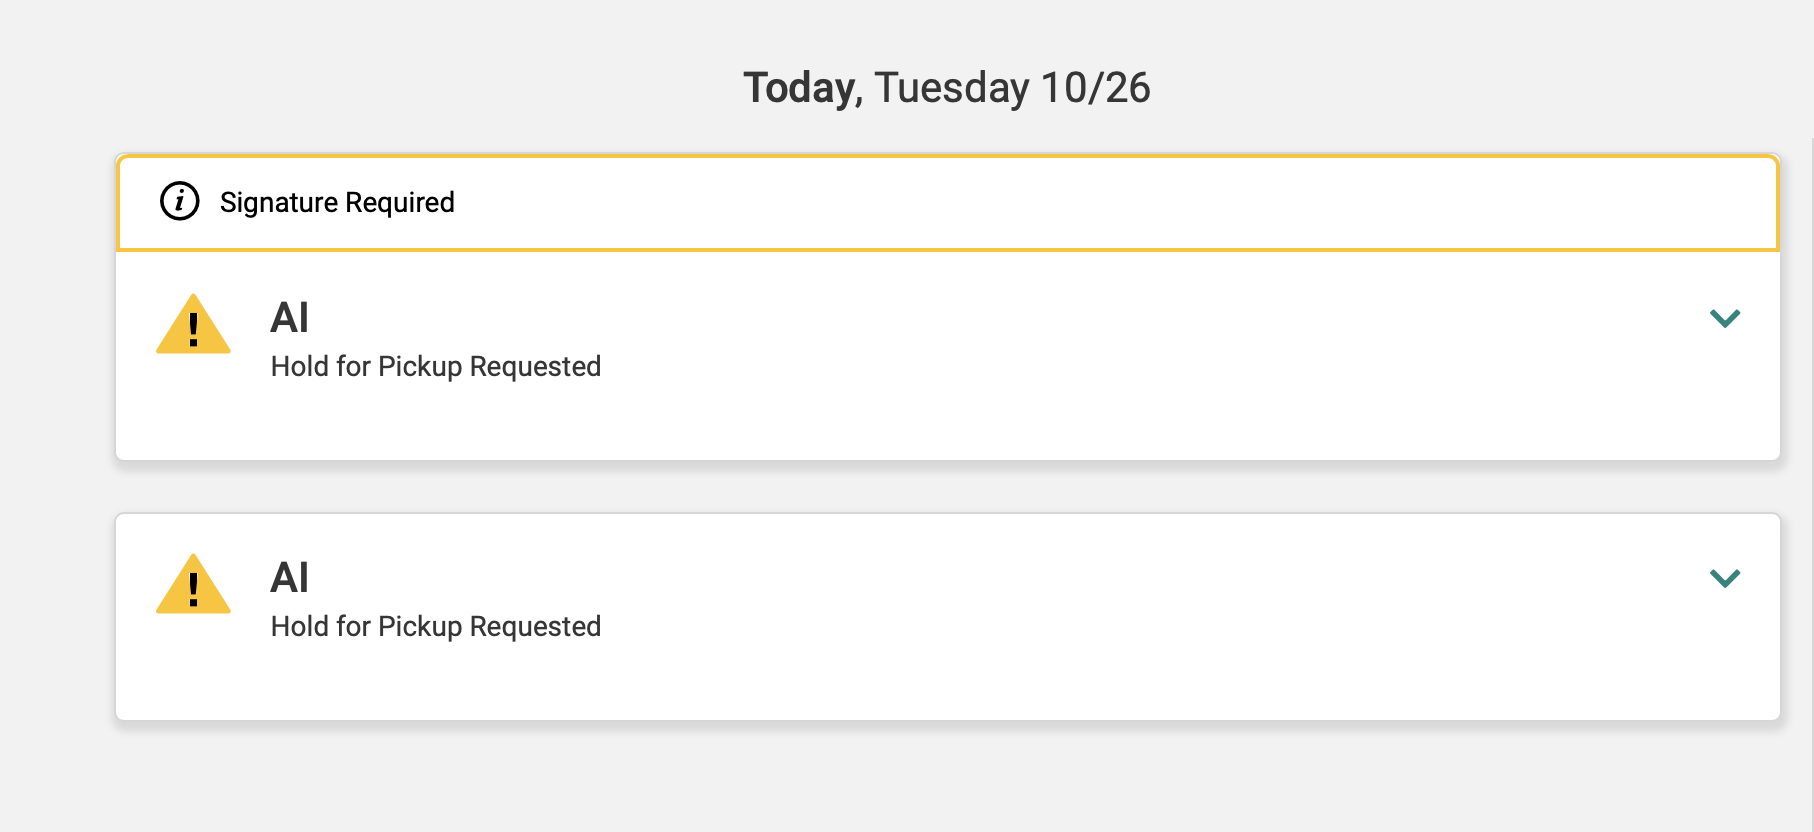
Task: Open the second AI shipment title
Action: tap(289, 578)
